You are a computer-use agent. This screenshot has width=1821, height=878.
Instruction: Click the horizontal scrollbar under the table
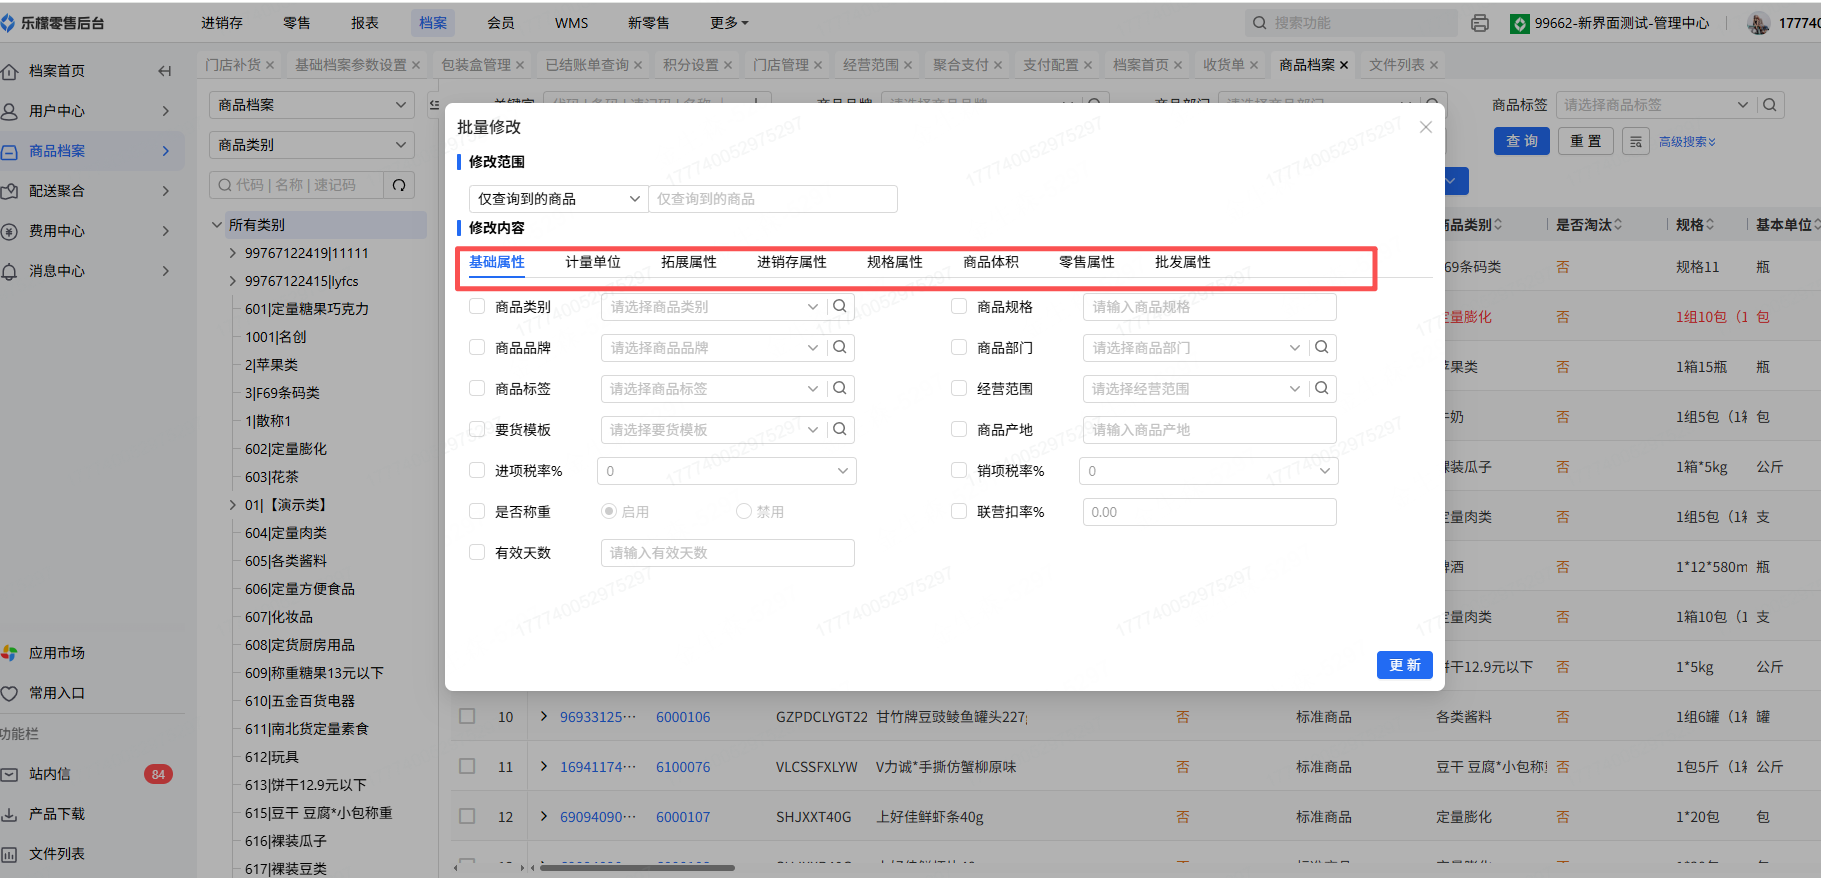click(637, 867)
